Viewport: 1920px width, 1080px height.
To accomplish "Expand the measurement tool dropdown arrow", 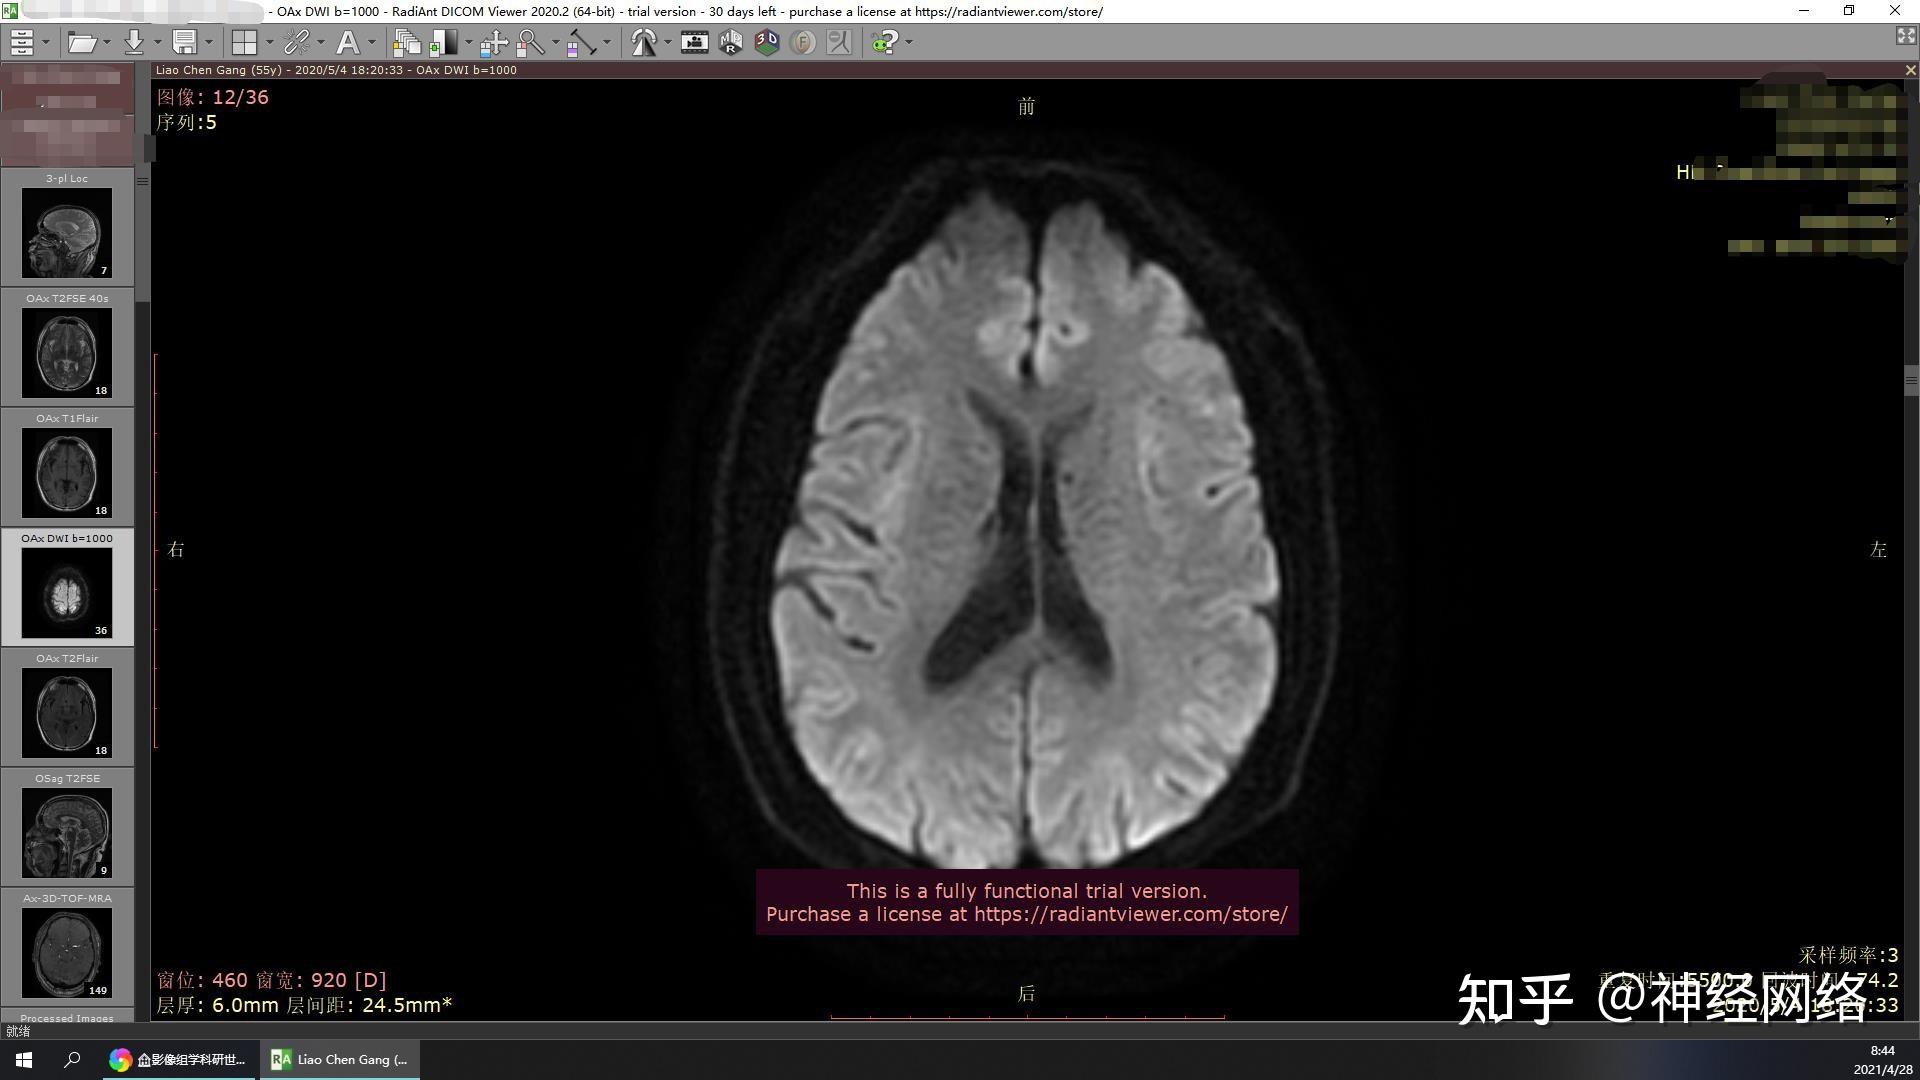I will tap(607, 42).
